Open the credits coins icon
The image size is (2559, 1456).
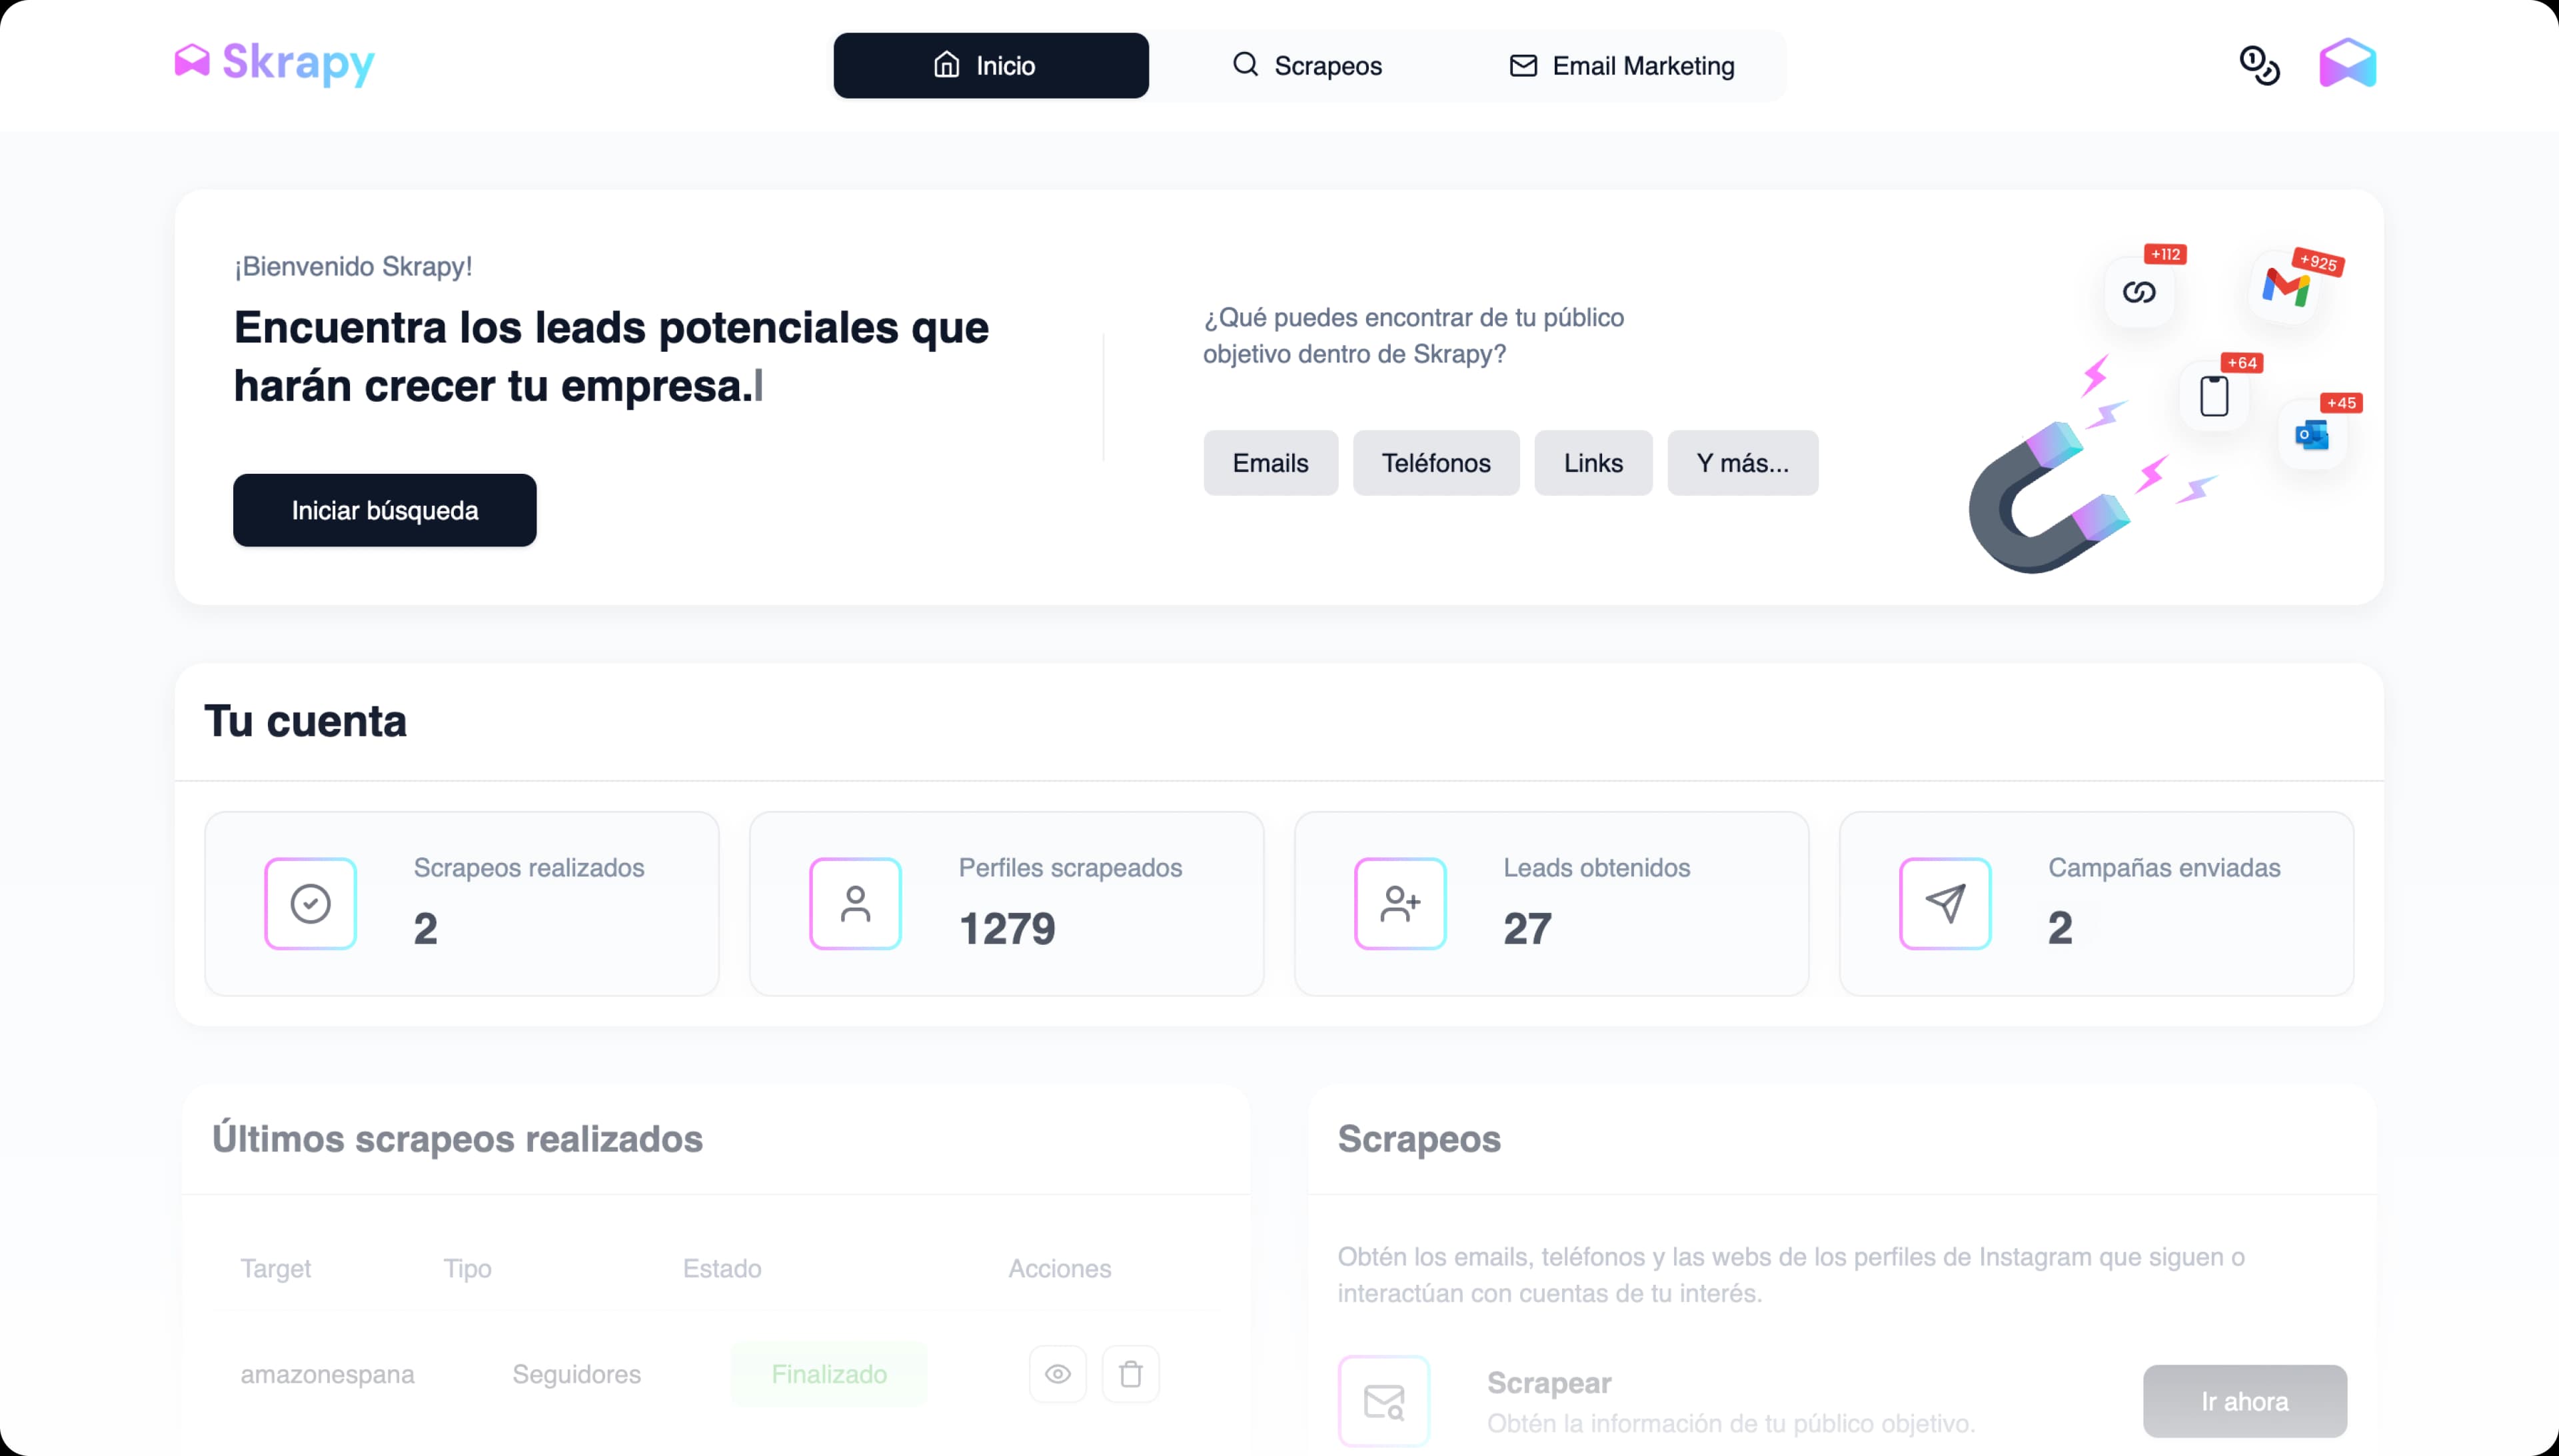(x=2259, y=66)
